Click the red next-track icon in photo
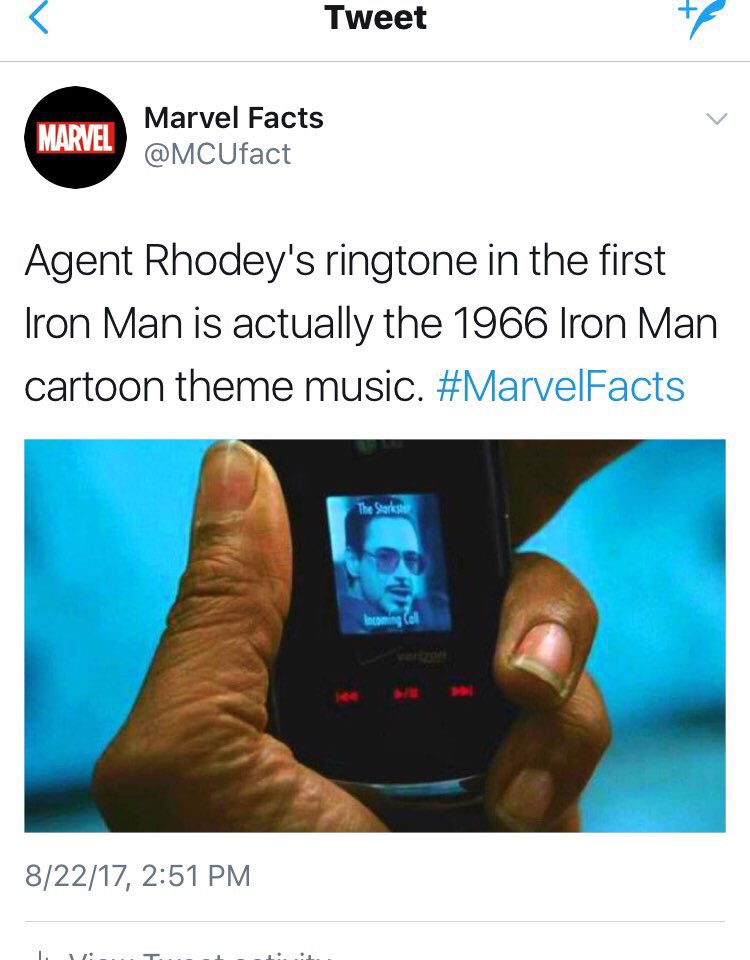750x960 pixels. (462, 692)
